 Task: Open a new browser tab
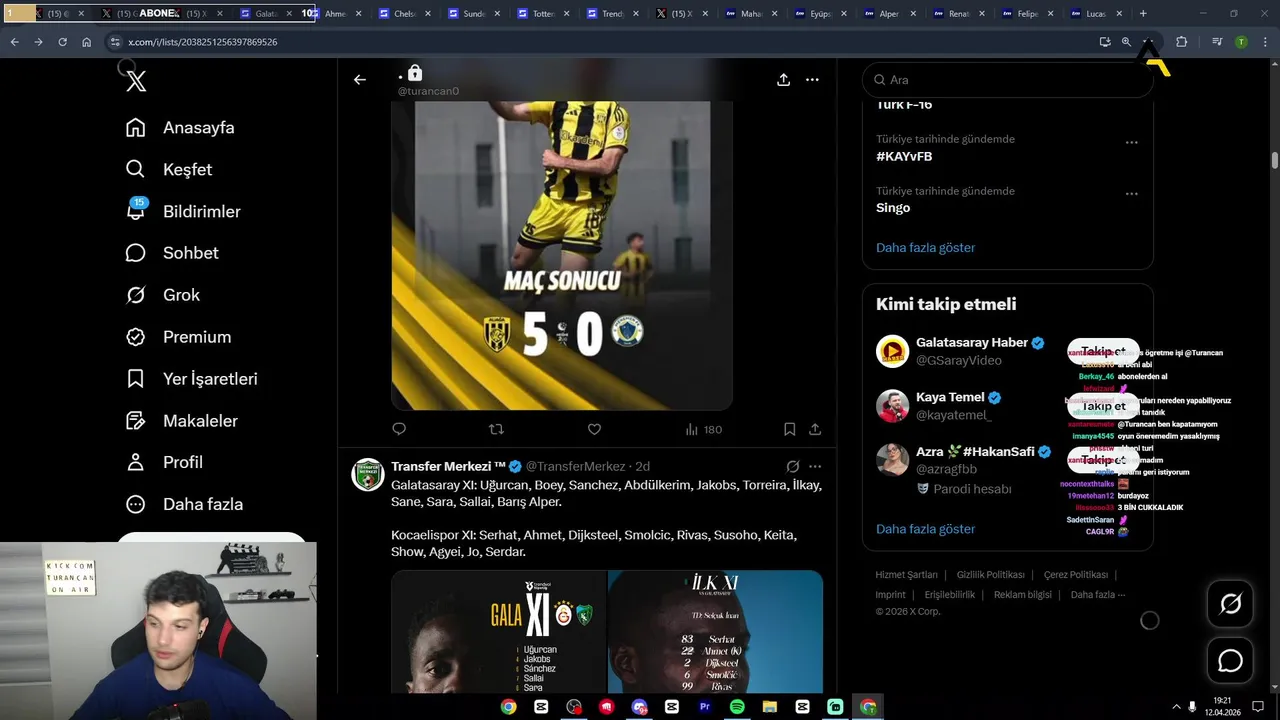point(1143,14)
